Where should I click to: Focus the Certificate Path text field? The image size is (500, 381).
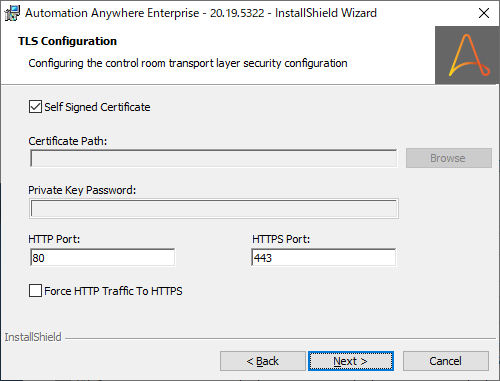214,158
